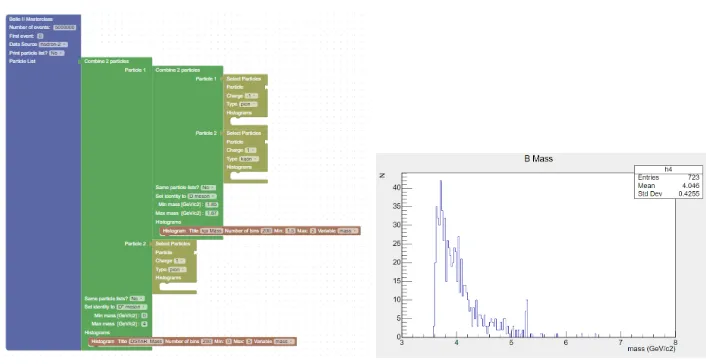The height and width of the screenshot is (364, 706).
Task: Open Same particle lists dropdown in outer Combine block
Action: coord(137,299)
